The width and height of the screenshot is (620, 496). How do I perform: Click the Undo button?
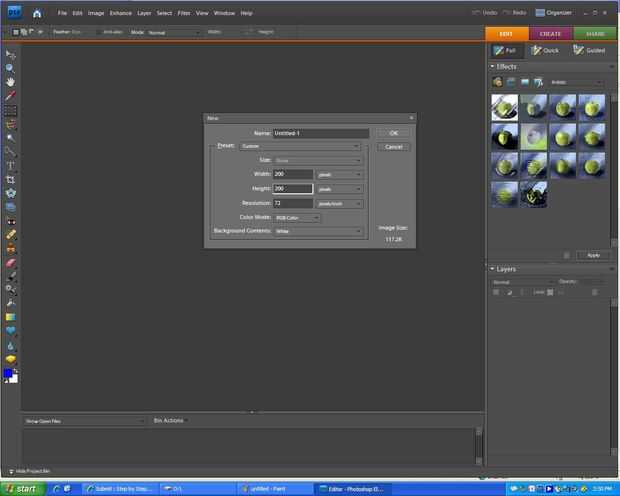click(x=485, y=13)
